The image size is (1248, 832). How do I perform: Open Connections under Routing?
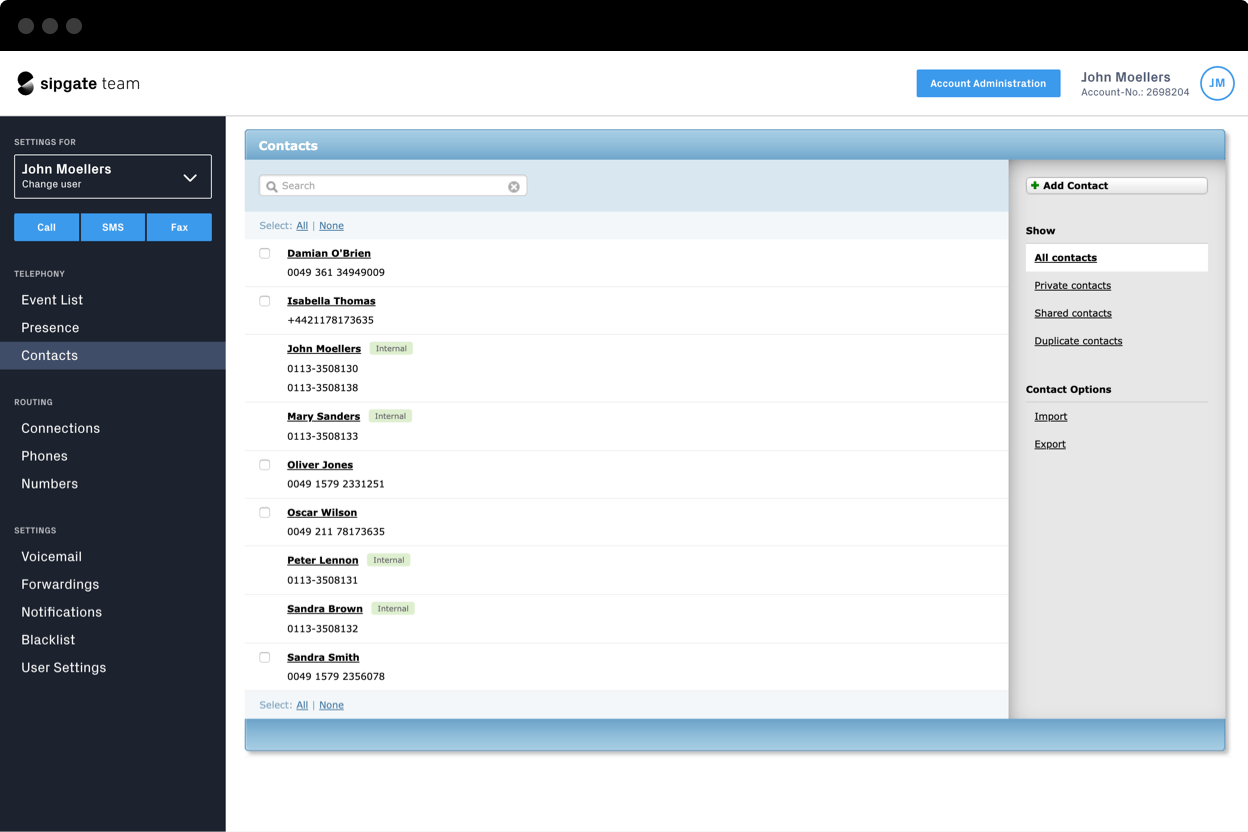[61, 428]
